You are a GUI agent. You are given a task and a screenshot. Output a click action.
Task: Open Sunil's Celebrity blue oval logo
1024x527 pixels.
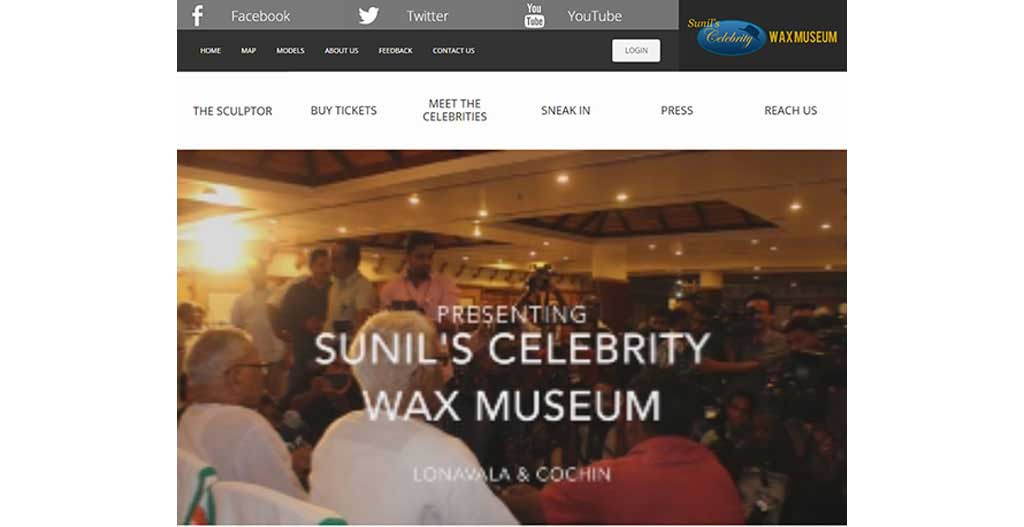pyautogui.click(x=731, y=37)
